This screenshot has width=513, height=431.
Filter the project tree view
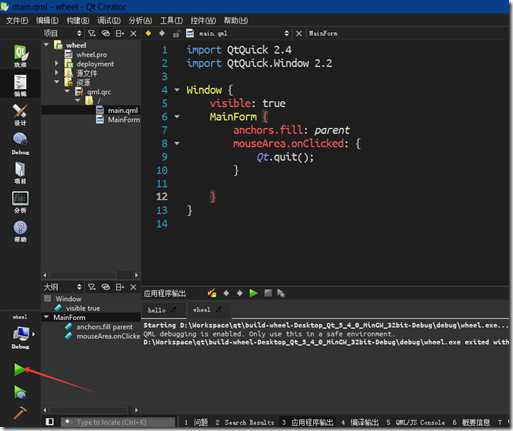(92, 33)
